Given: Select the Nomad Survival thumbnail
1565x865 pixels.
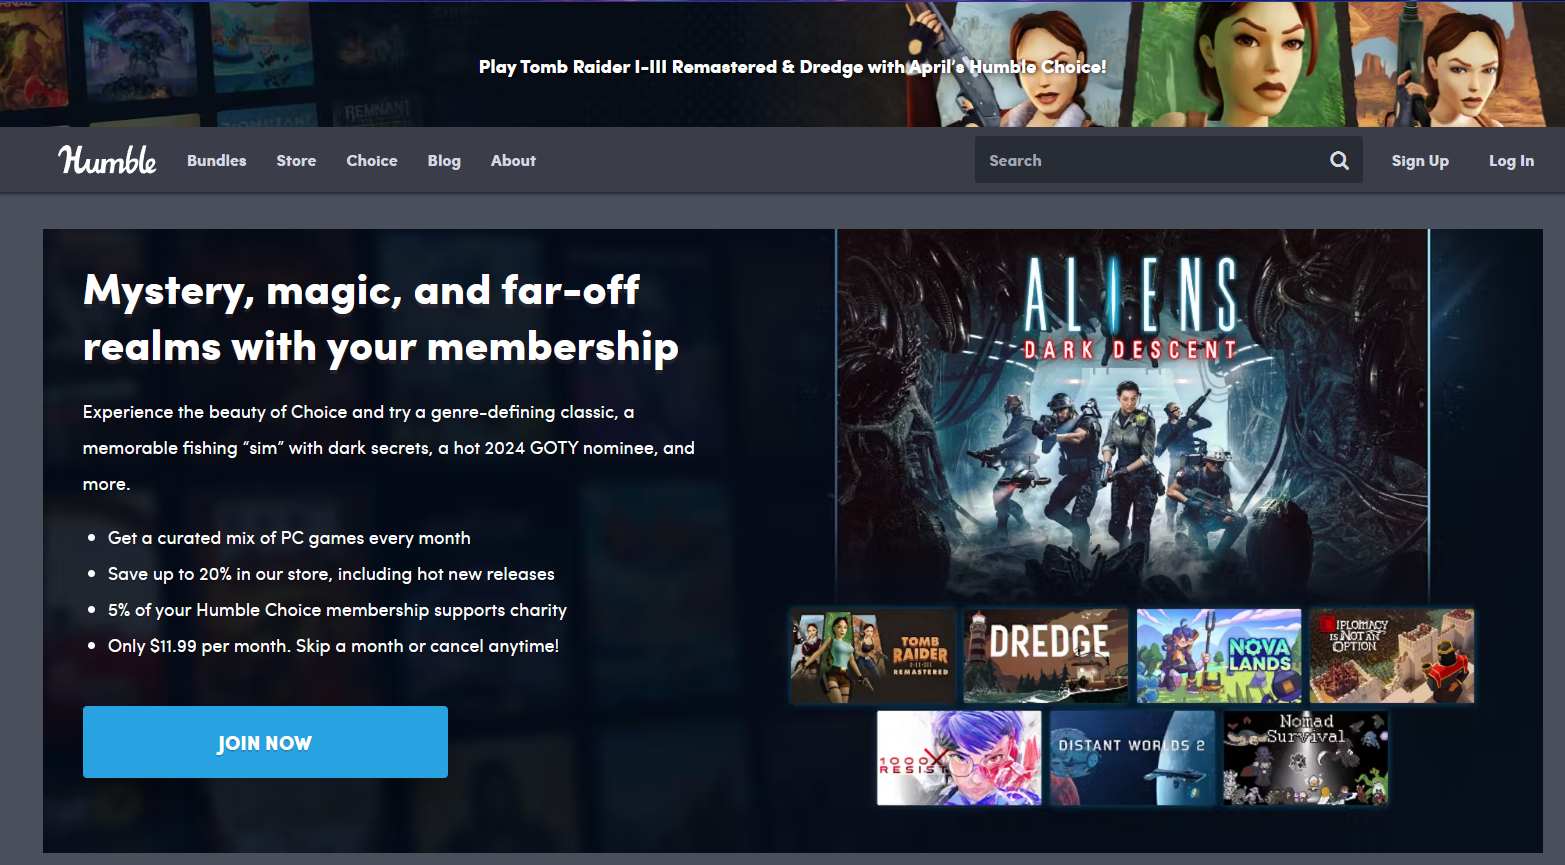Looking at the screenshot, I should (1305, 758).
